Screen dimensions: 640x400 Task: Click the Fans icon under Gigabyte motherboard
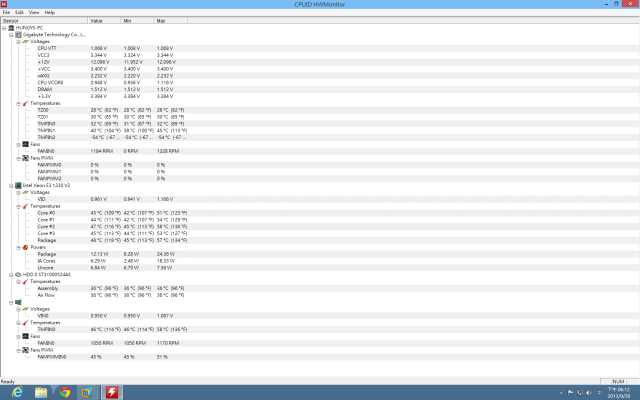(x=25, y=144)
